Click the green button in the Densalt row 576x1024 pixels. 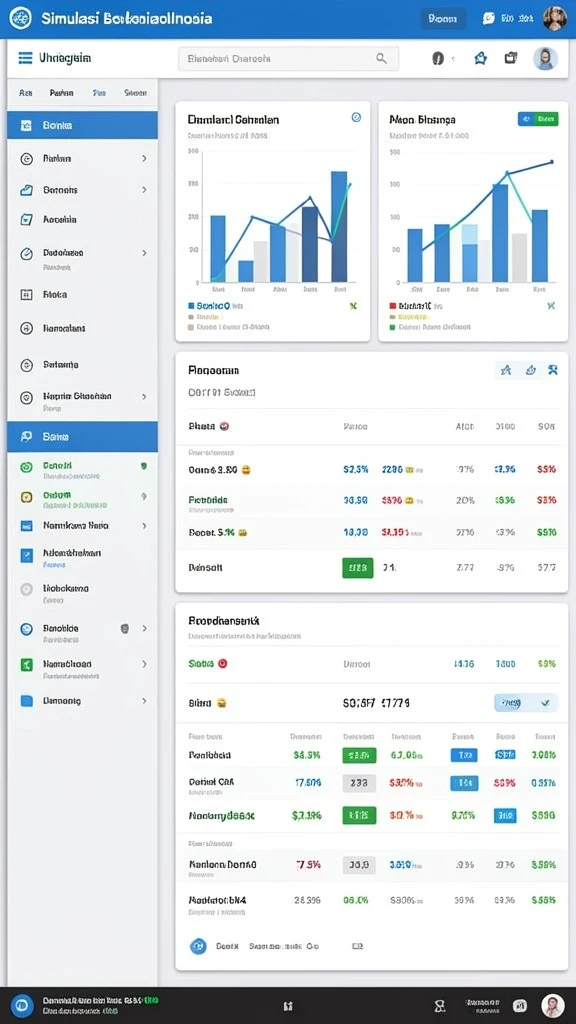click(x=357, y=568)
